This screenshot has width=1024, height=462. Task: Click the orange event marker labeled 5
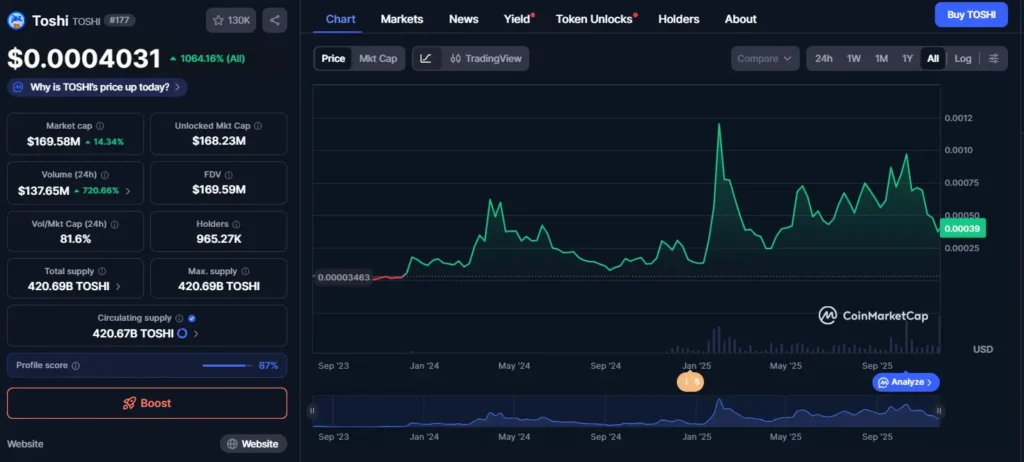click(x=691, y=382)
